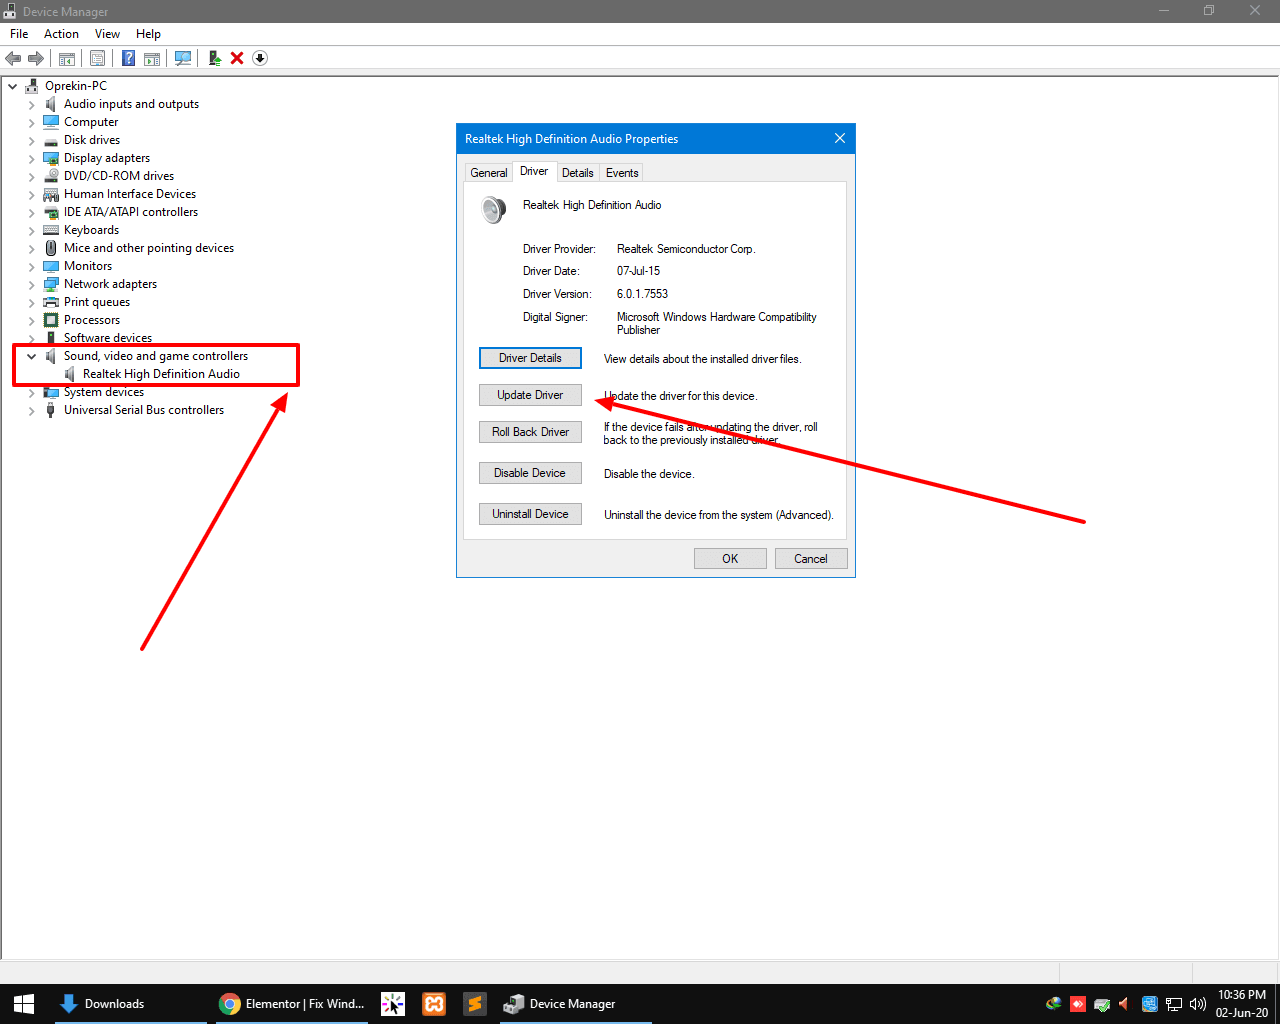Viewport: 1280px width, 1024px height.
Task: Open the Properties toolbar icon
Action: (97, 58)
